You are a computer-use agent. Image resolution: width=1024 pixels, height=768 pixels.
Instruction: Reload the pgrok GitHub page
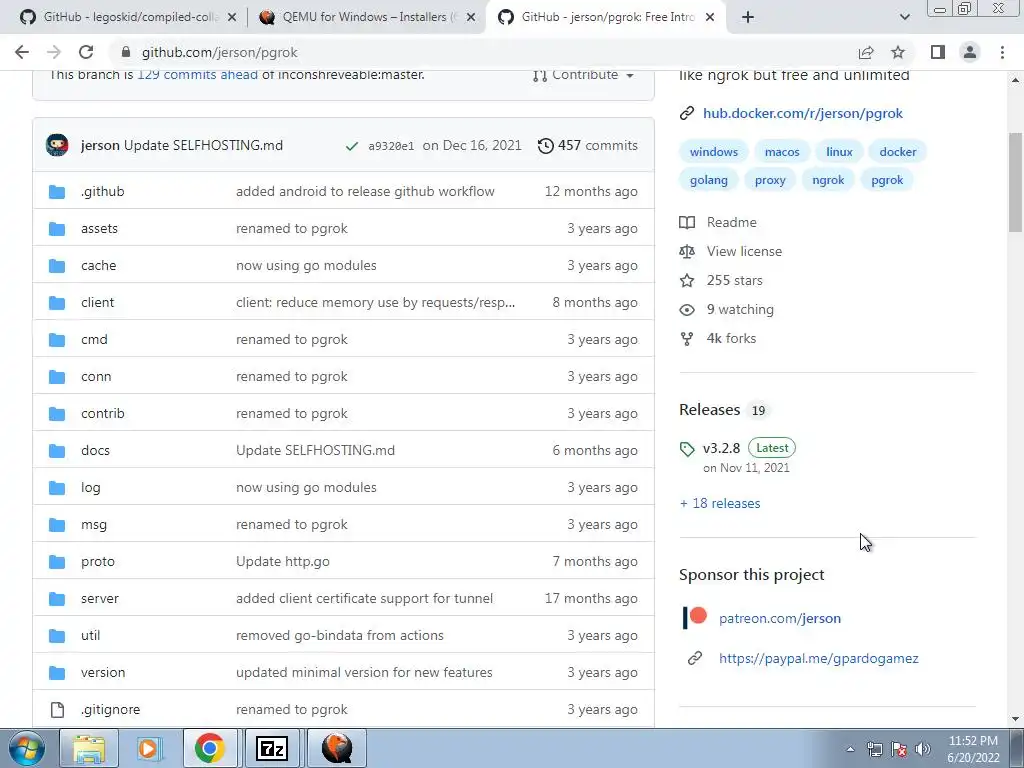[x=86, y=52]
